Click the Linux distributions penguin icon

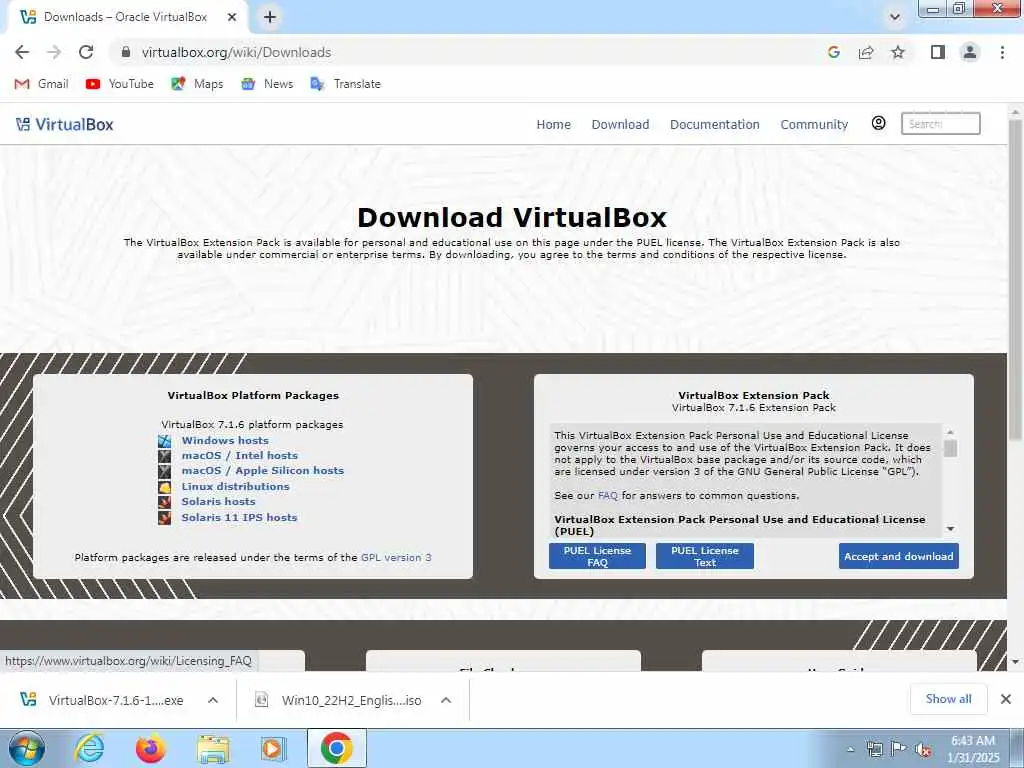coord(165,487)
